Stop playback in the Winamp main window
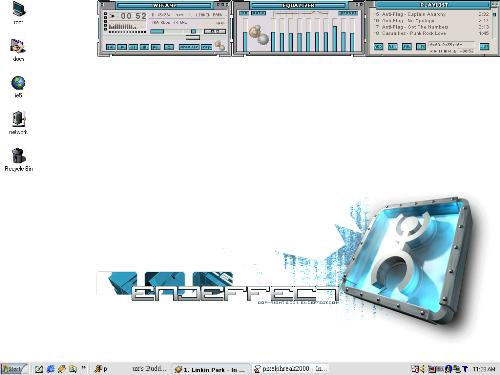 tap(144, 47)
